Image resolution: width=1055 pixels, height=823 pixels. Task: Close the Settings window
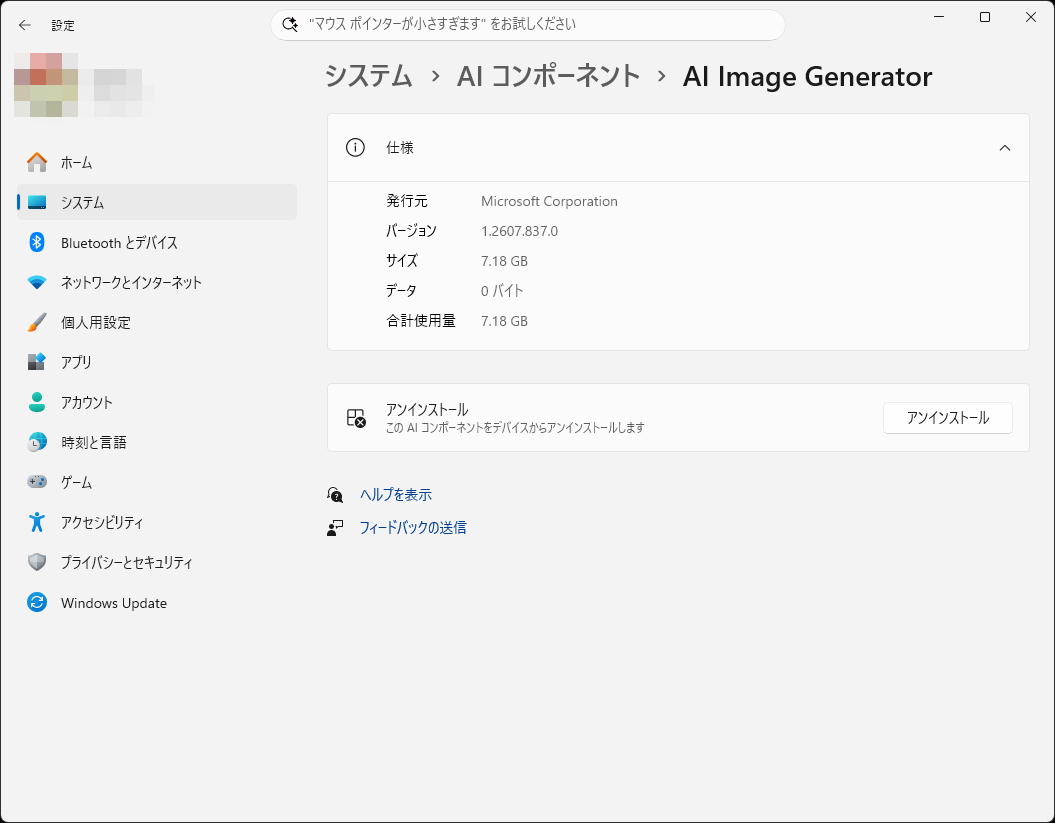pyautogui.click(x=1031, y=17)
